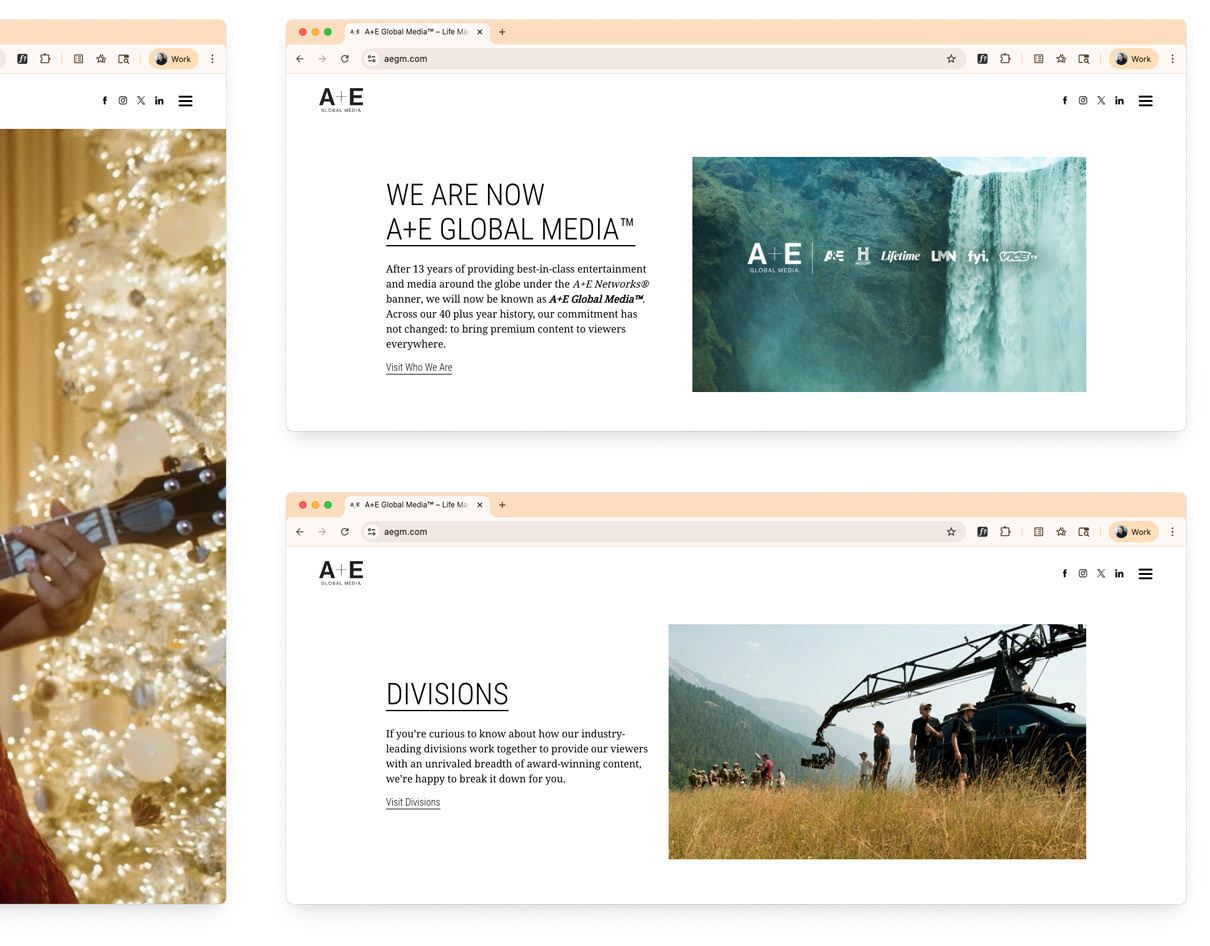The width and height of the screenshot is (1210, 946).
Task: Open Work profile button in guitar photo window
Action: point(173,59)
